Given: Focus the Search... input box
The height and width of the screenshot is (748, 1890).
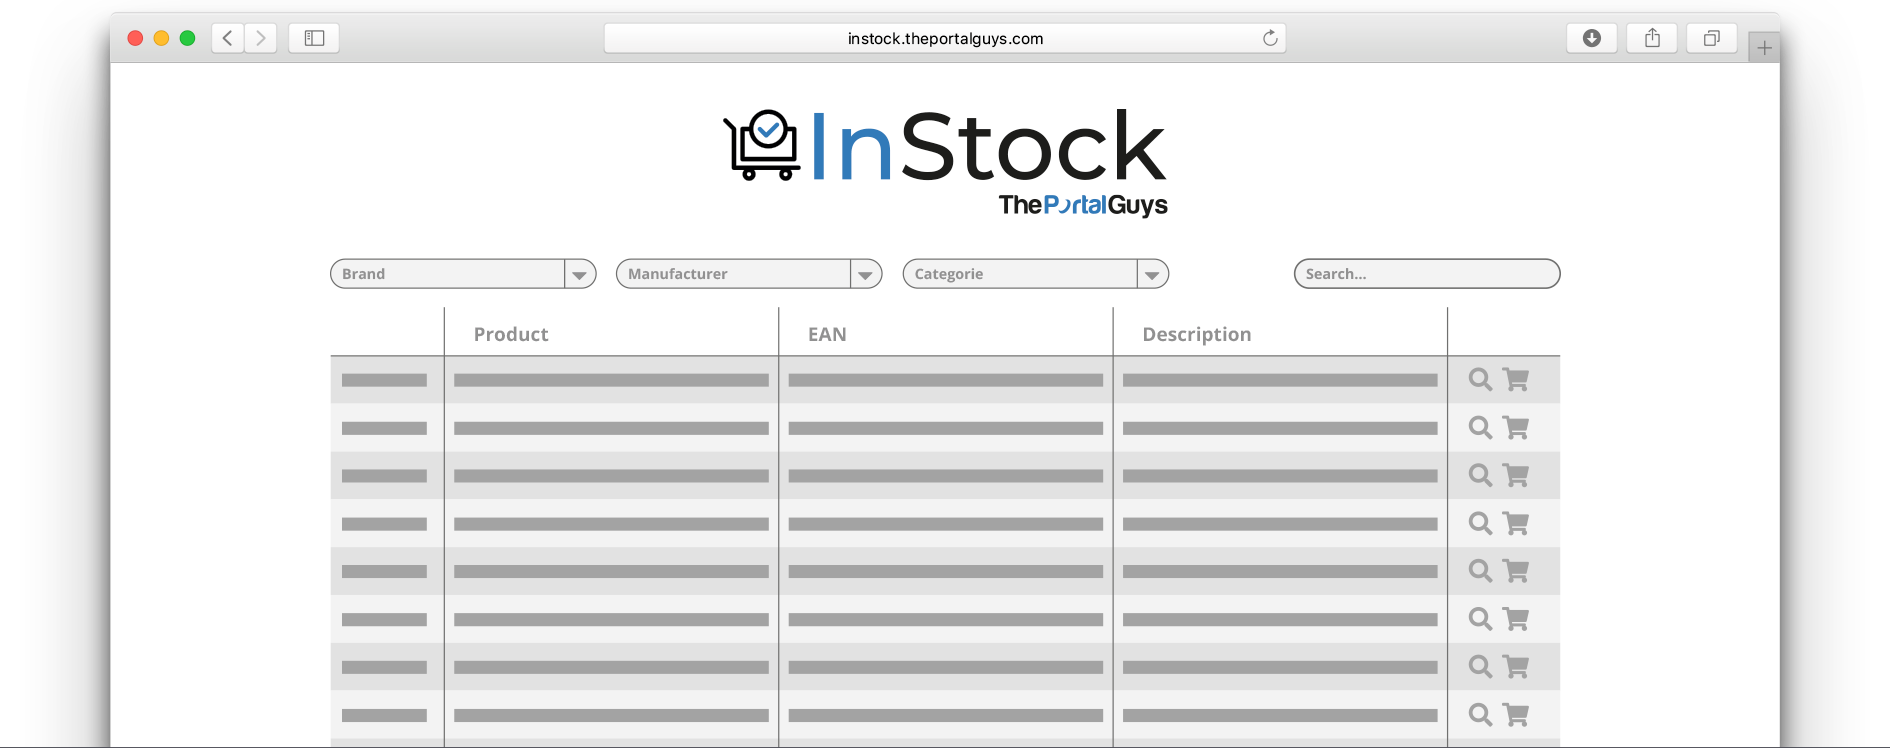Looking at the screenshot, I should (x=1427, y=274).
